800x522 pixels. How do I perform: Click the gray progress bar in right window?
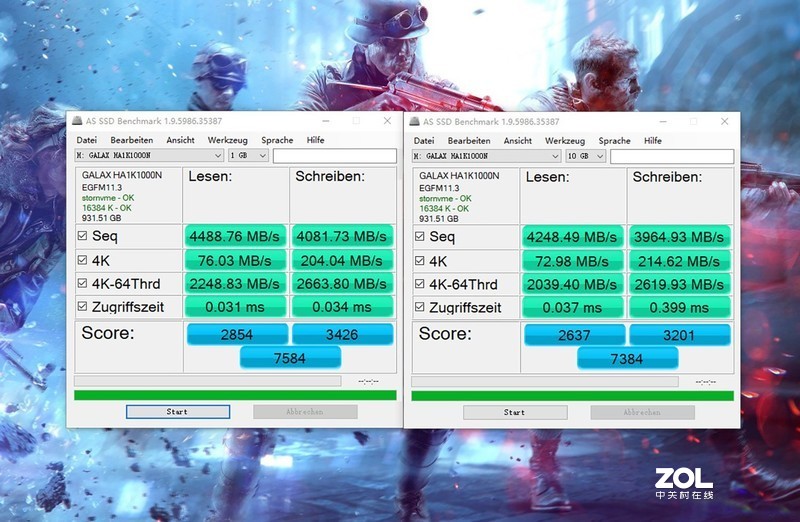click(x=545, y=381)
